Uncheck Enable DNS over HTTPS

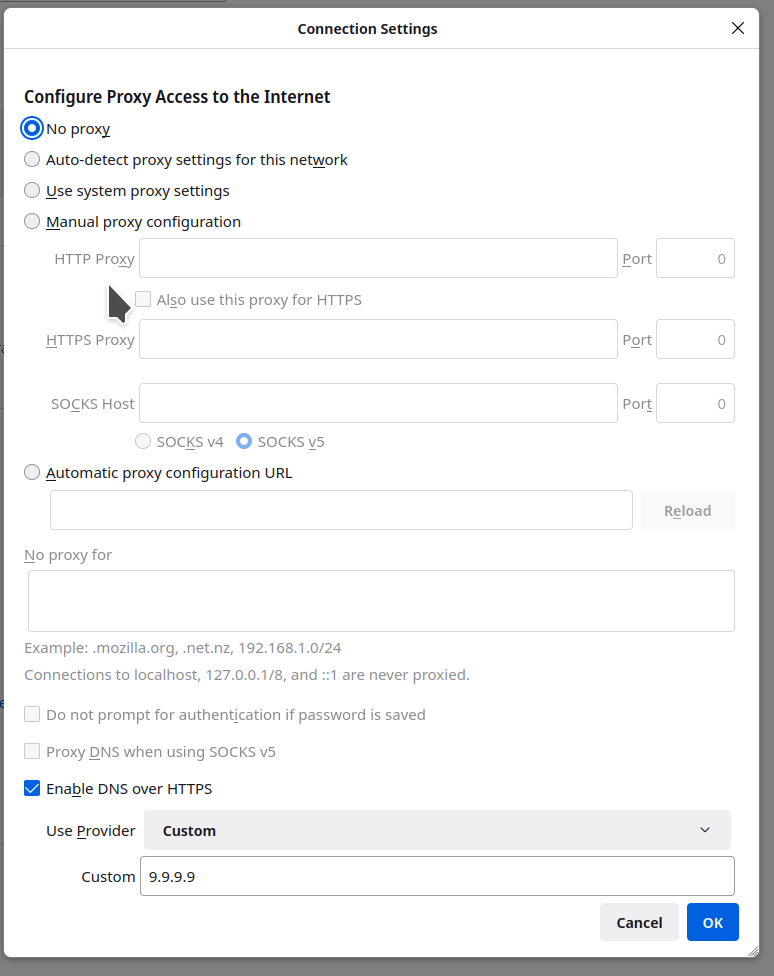pyautogui.click(x=33, y=788)
